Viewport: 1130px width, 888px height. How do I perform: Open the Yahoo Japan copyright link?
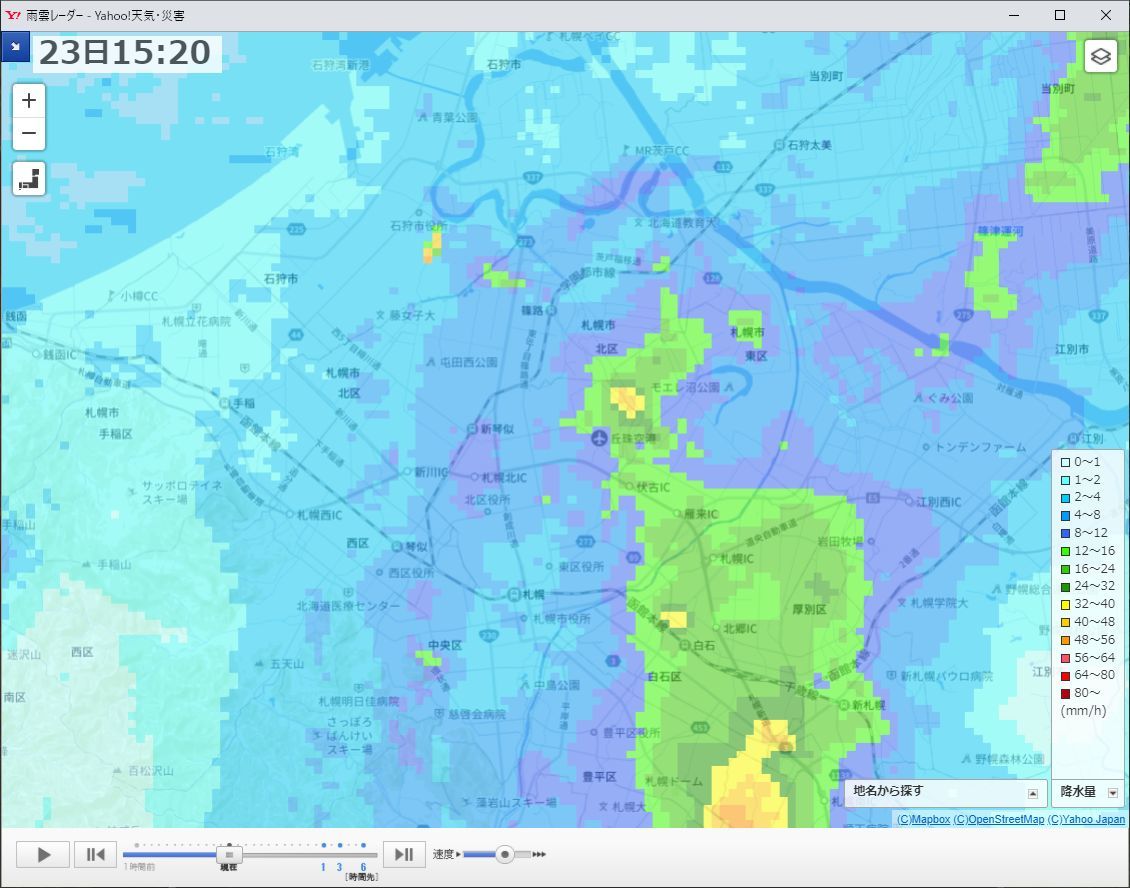coord(1086,820)
